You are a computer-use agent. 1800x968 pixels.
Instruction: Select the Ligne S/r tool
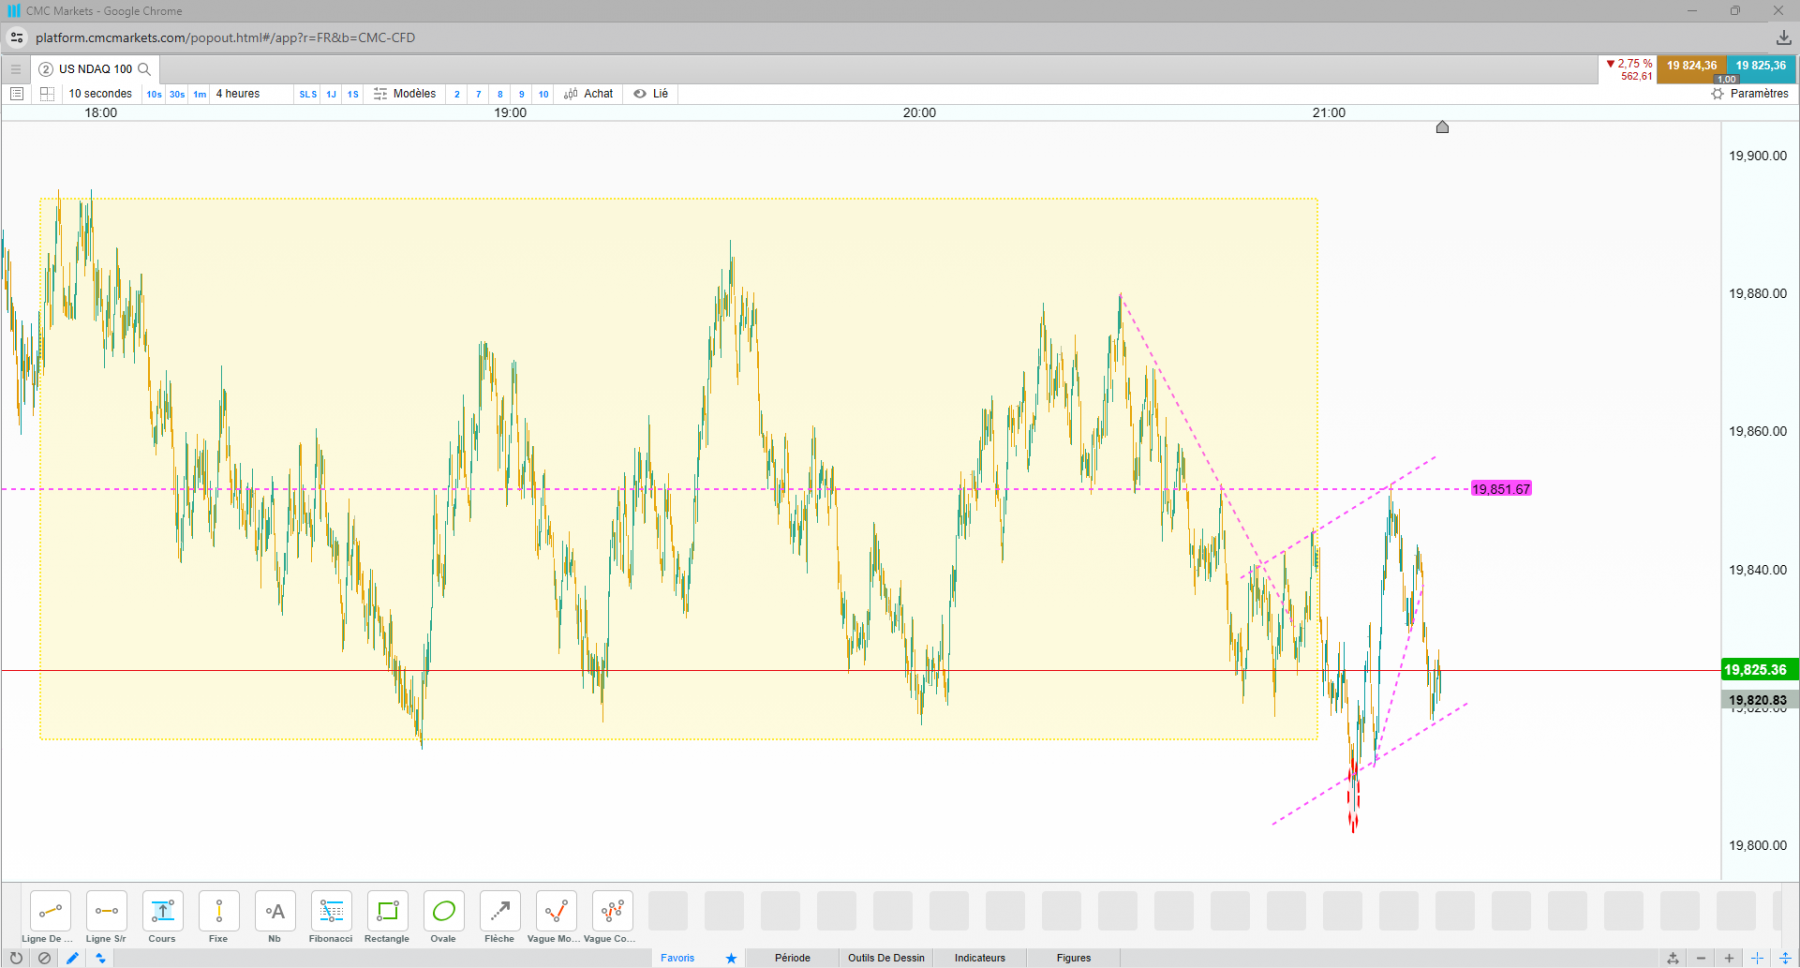click(106, 911)
